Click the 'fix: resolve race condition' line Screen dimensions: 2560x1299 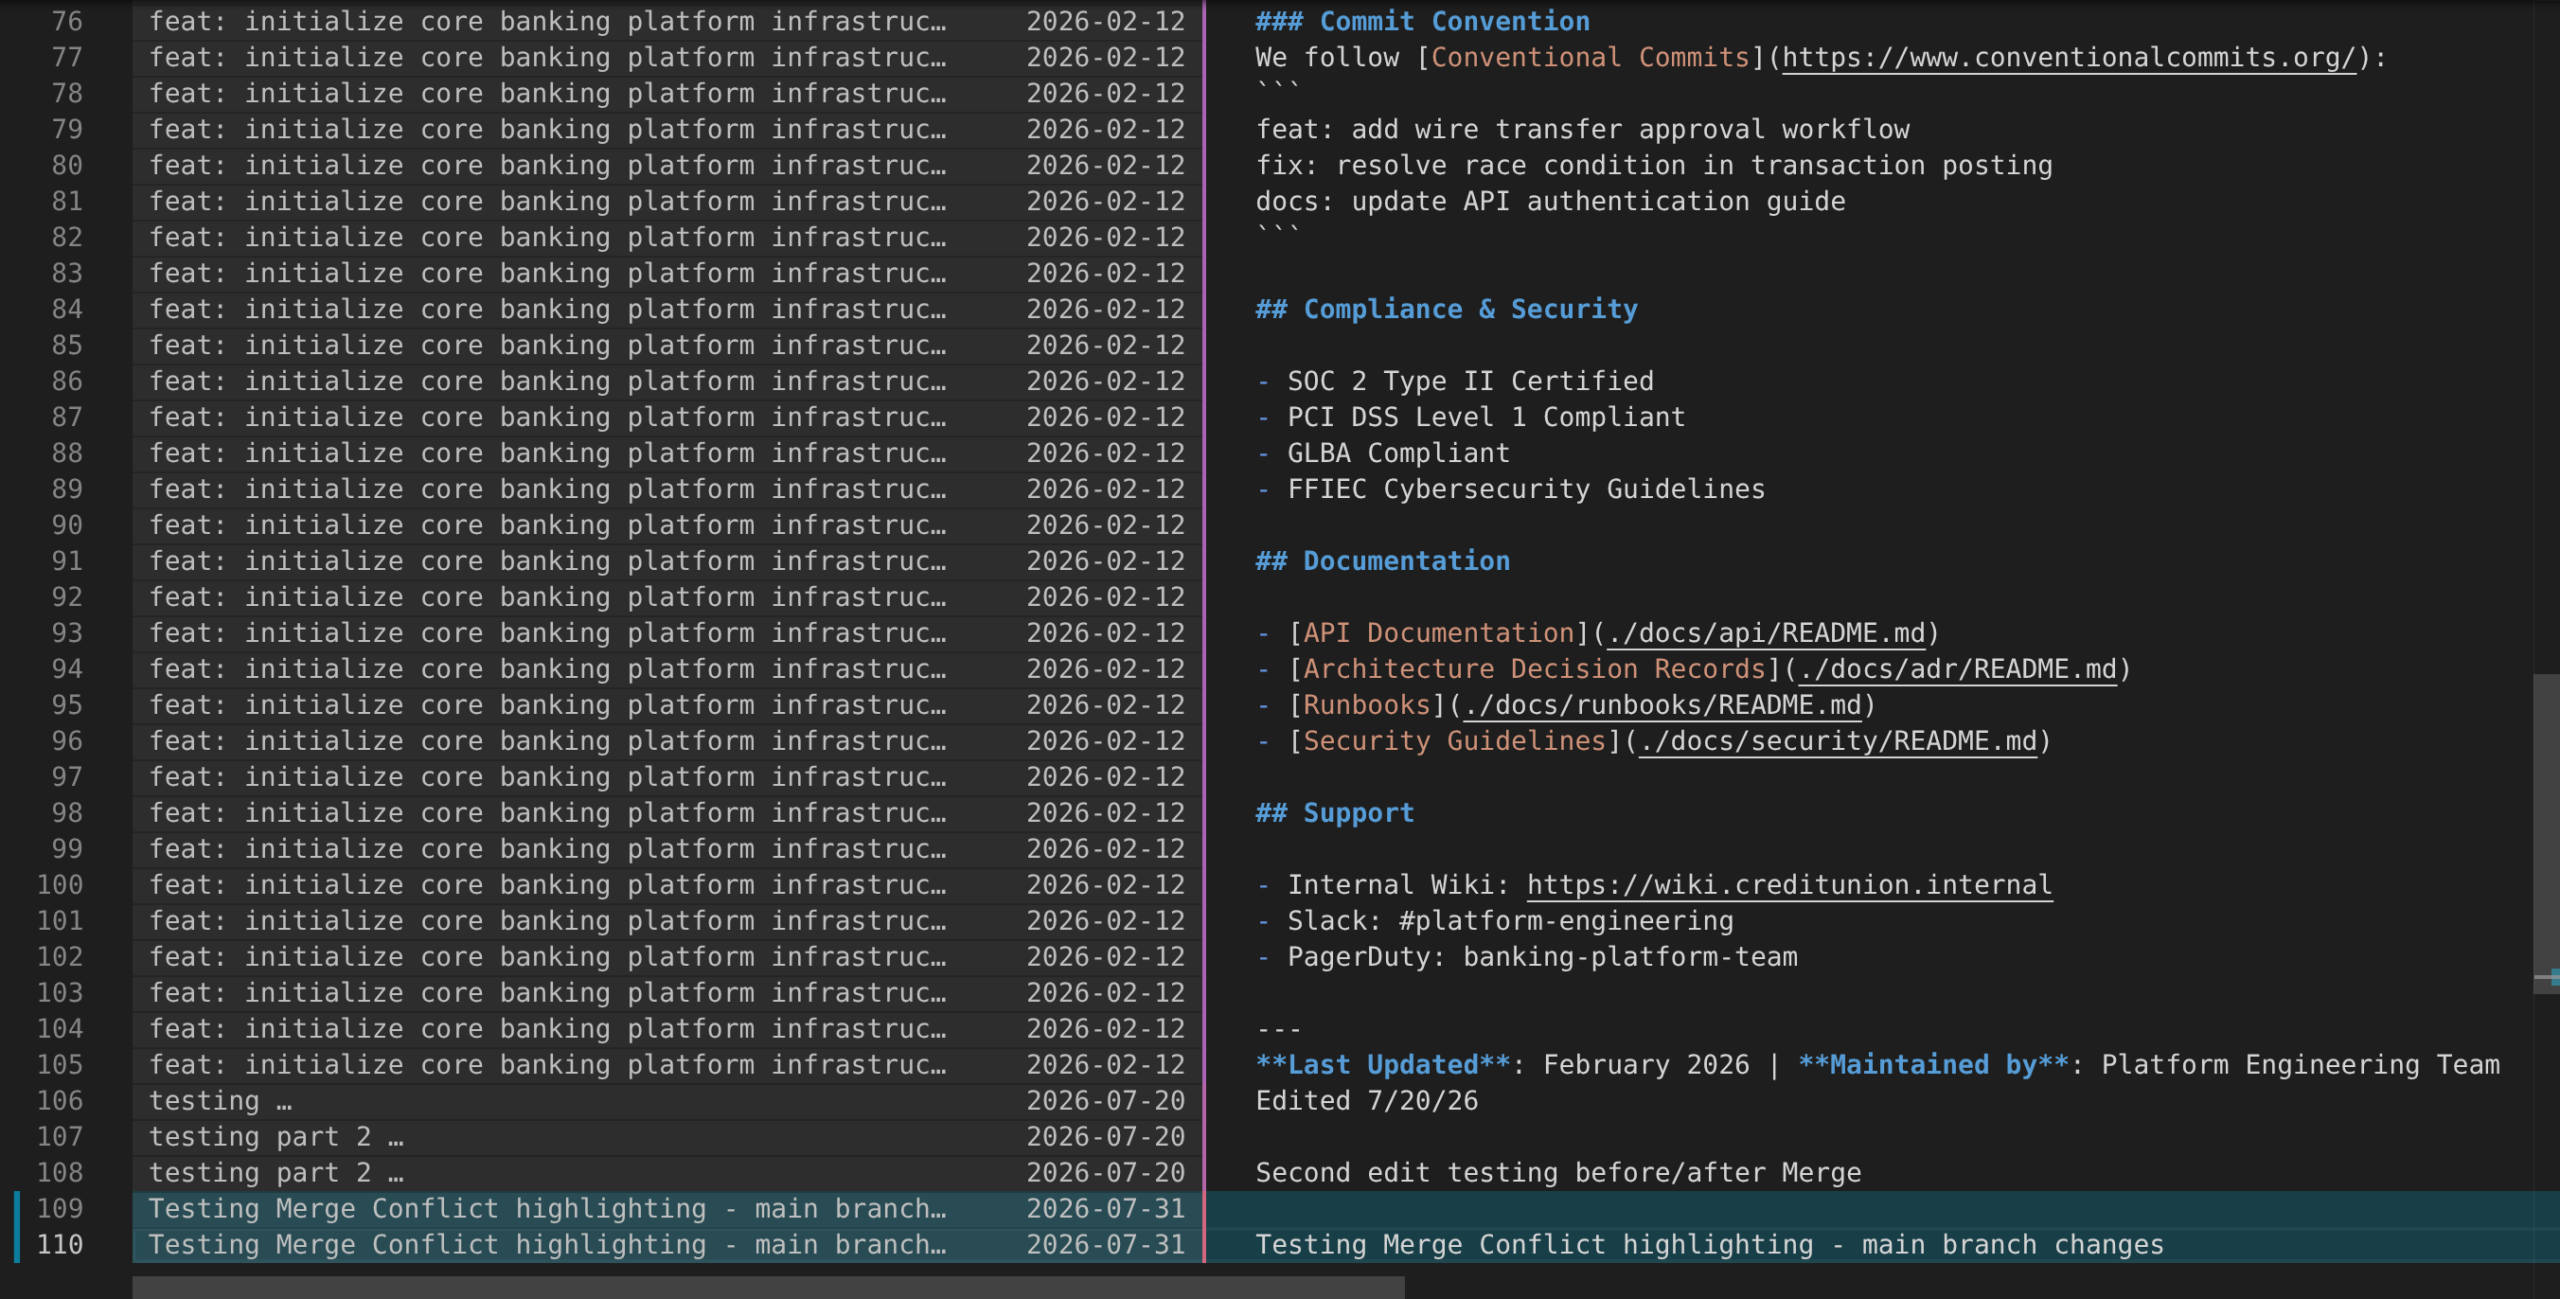point(1654,166)
